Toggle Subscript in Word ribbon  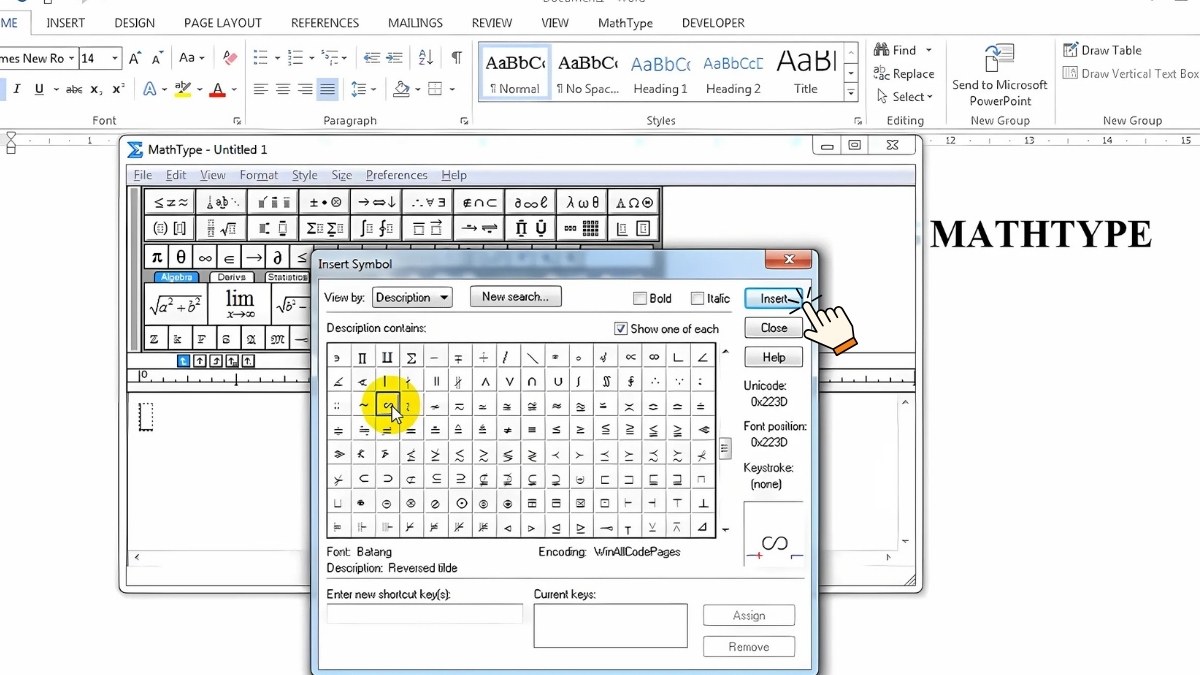[x=97, y=89]
